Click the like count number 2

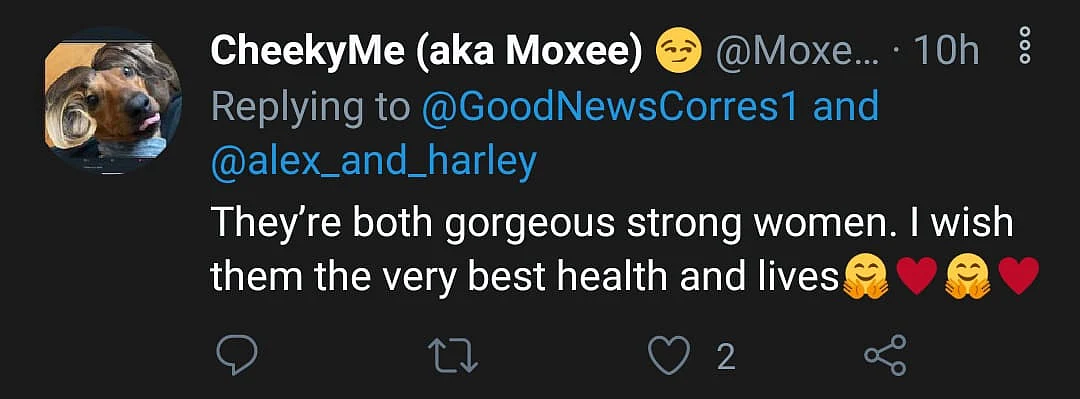click(725, 357)
